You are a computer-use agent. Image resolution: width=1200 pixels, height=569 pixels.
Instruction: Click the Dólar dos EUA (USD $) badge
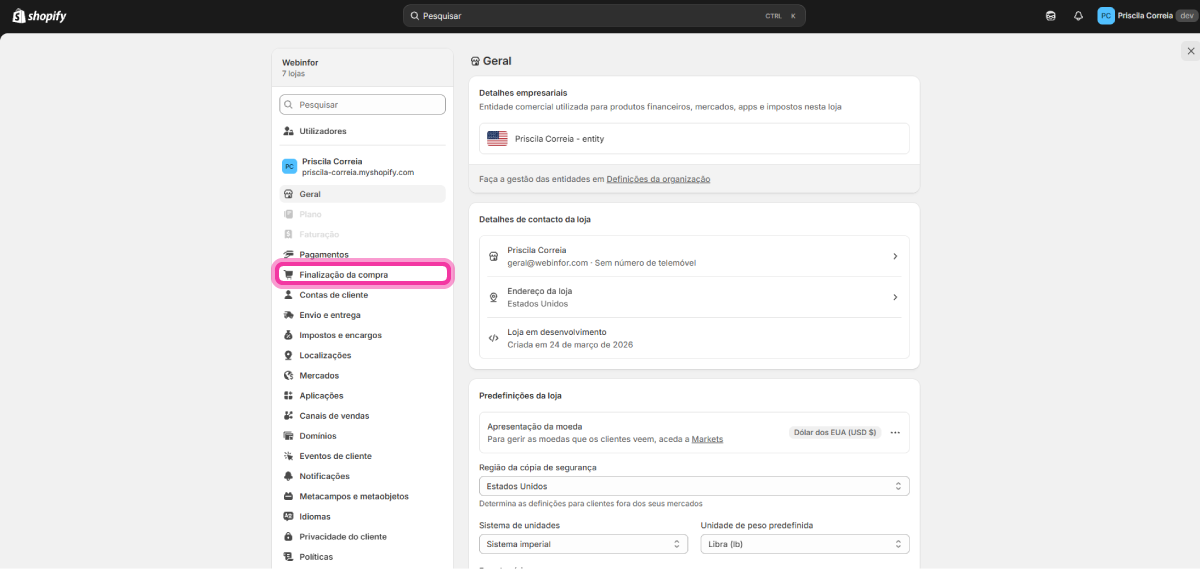point(835,433)
